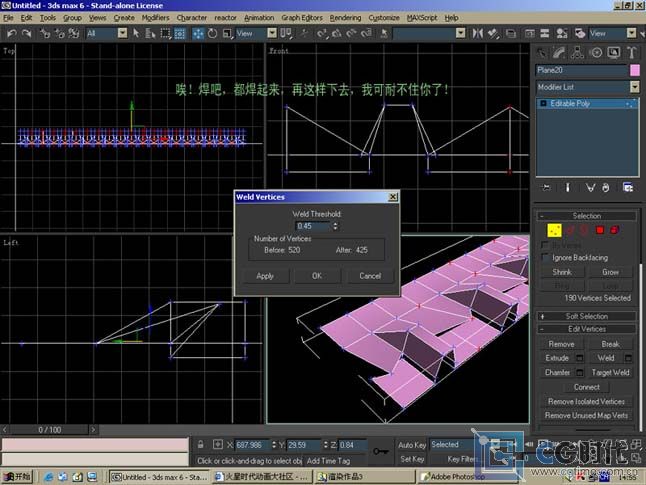Viewport: 646px width, 485px height.
Task: Open the Utilities hammer panel tab
Action: 632,53
